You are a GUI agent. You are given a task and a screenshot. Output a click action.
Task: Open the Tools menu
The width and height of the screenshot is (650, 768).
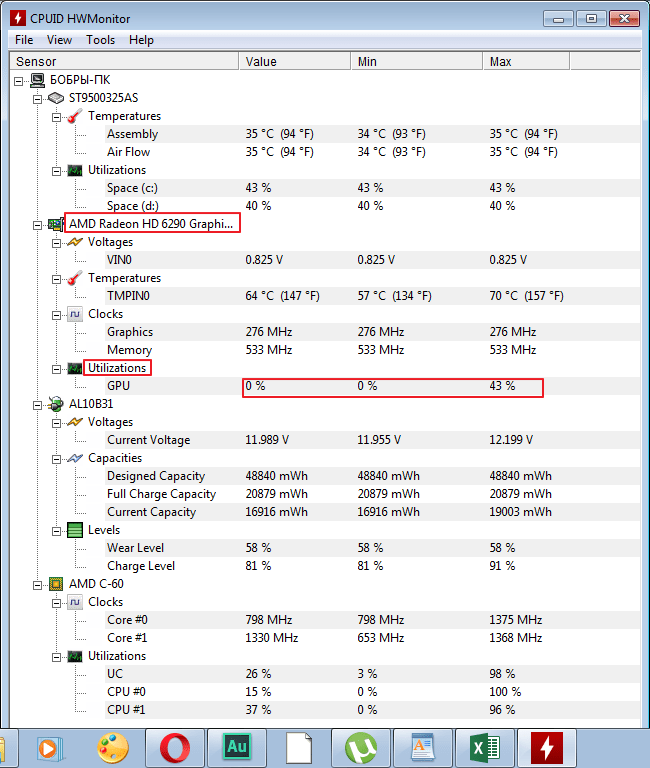coord(100,40)
